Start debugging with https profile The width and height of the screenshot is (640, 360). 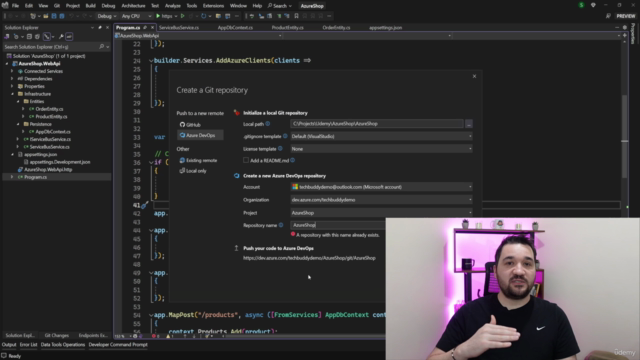[x=164, y=16]
